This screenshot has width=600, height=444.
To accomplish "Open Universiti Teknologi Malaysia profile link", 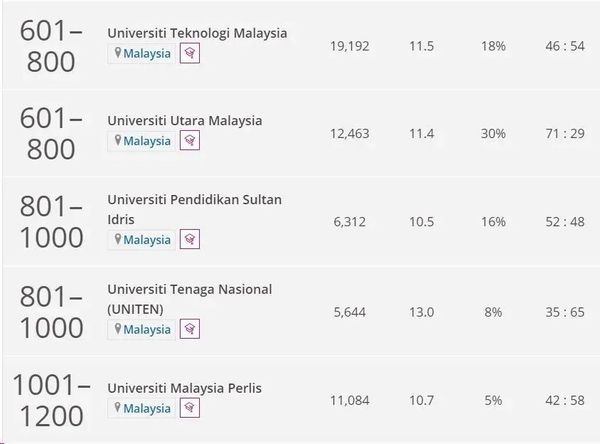I will tap(197, 33).
